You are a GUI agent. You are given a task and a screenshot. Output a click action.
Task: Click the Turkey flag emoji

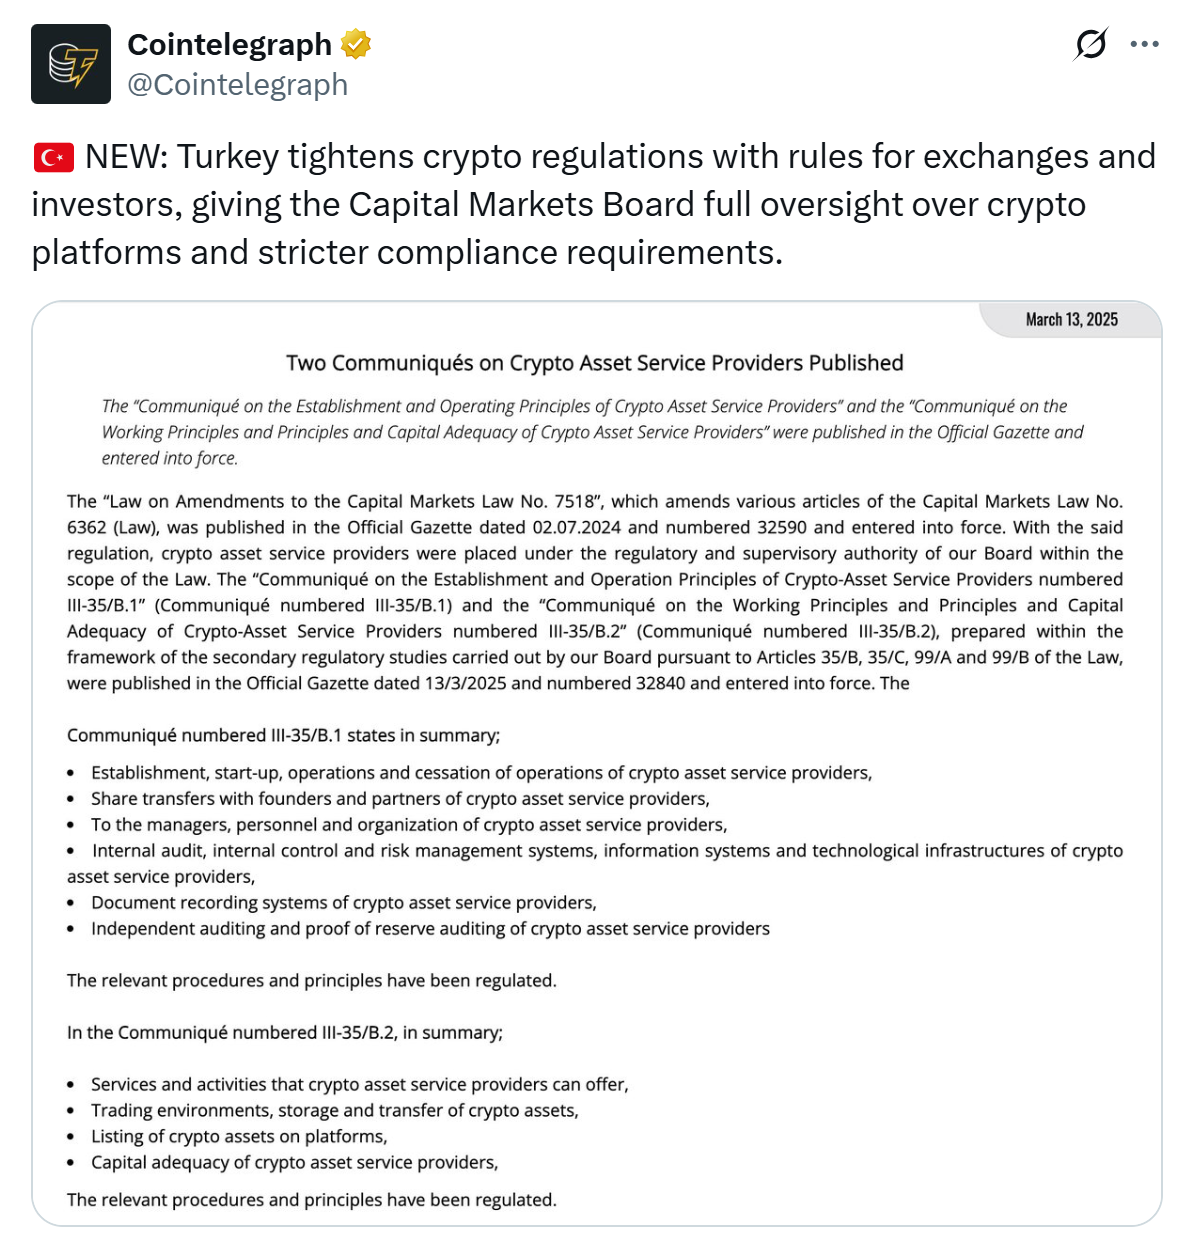click(53, 157)
